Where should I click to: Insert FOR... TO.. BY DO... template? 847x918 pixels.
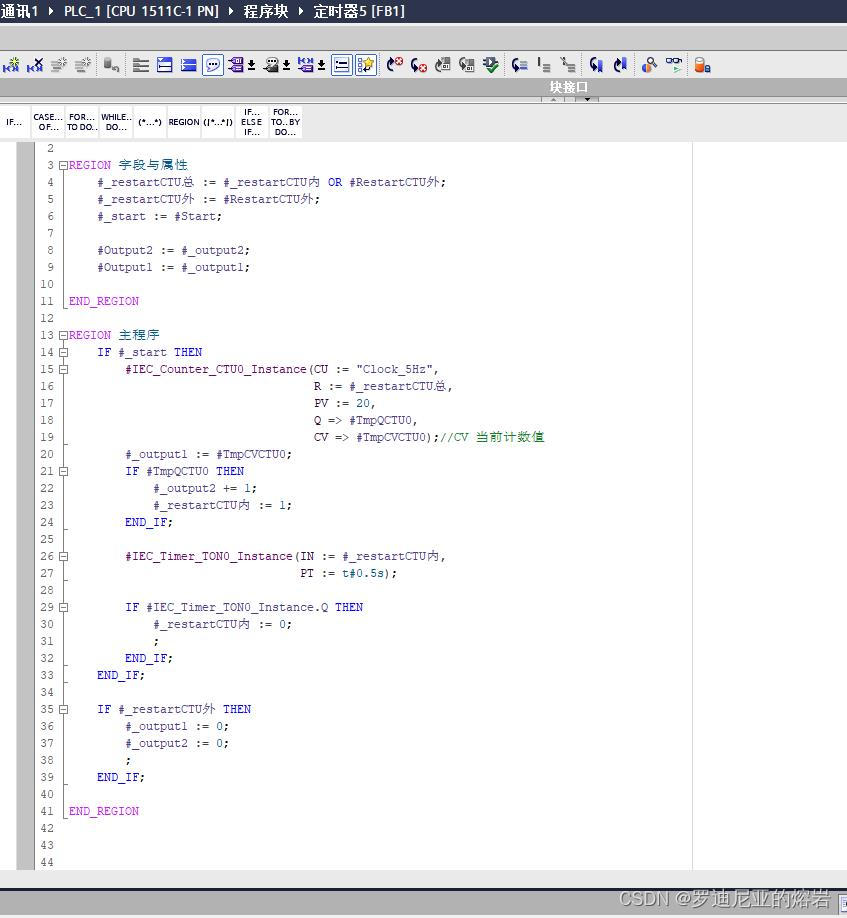286,122
